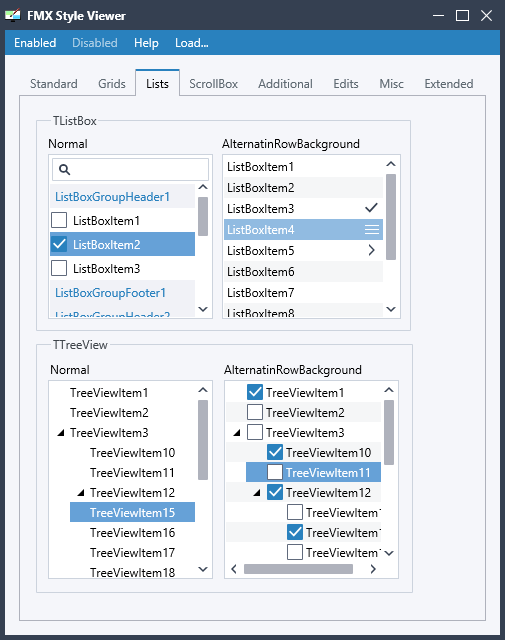
Task: Click the scroll-down arrow of the Normal TreeView
Action: coord(203,569)
